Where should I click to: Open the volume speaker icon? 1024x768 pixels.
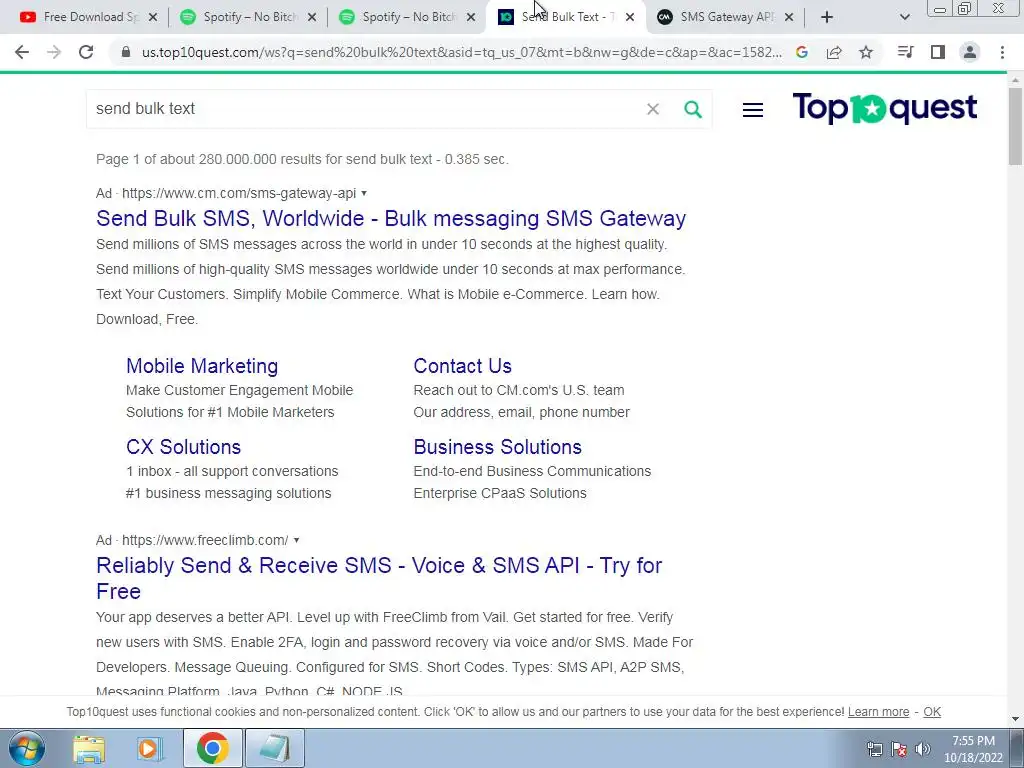tap(923, 748)
